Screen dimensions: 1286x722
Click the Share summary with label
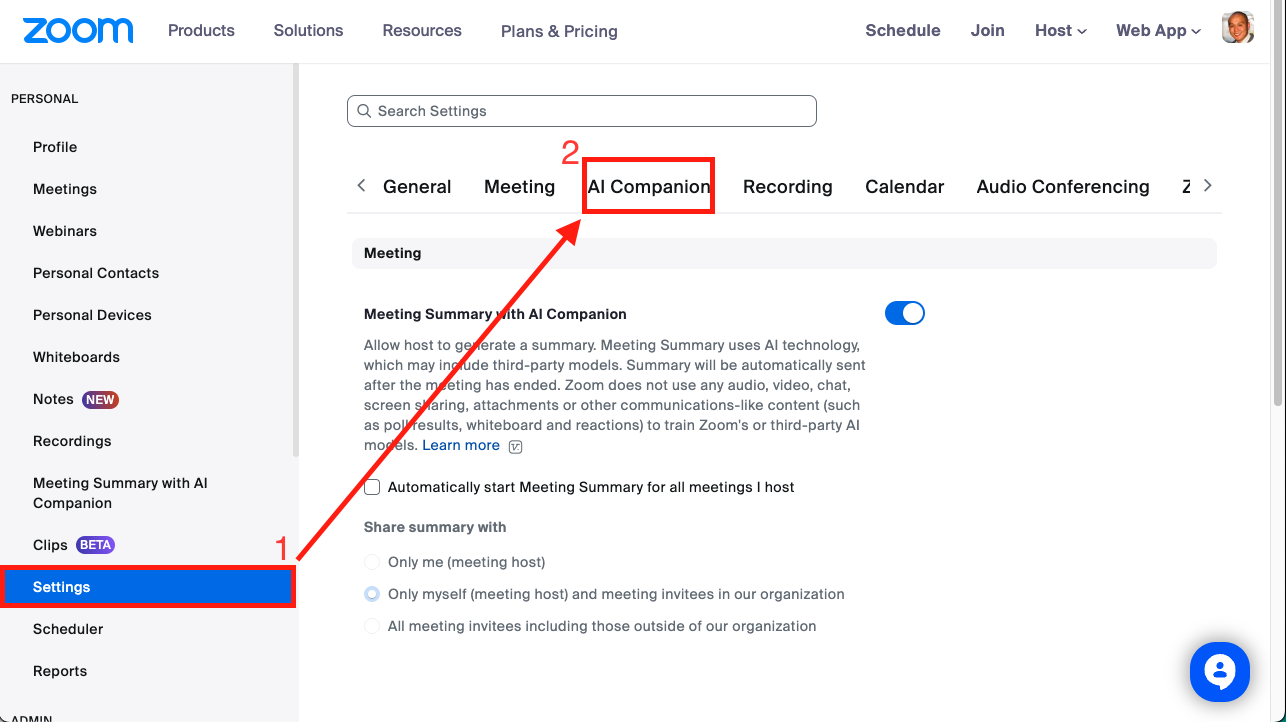click(x=435, y=527)
